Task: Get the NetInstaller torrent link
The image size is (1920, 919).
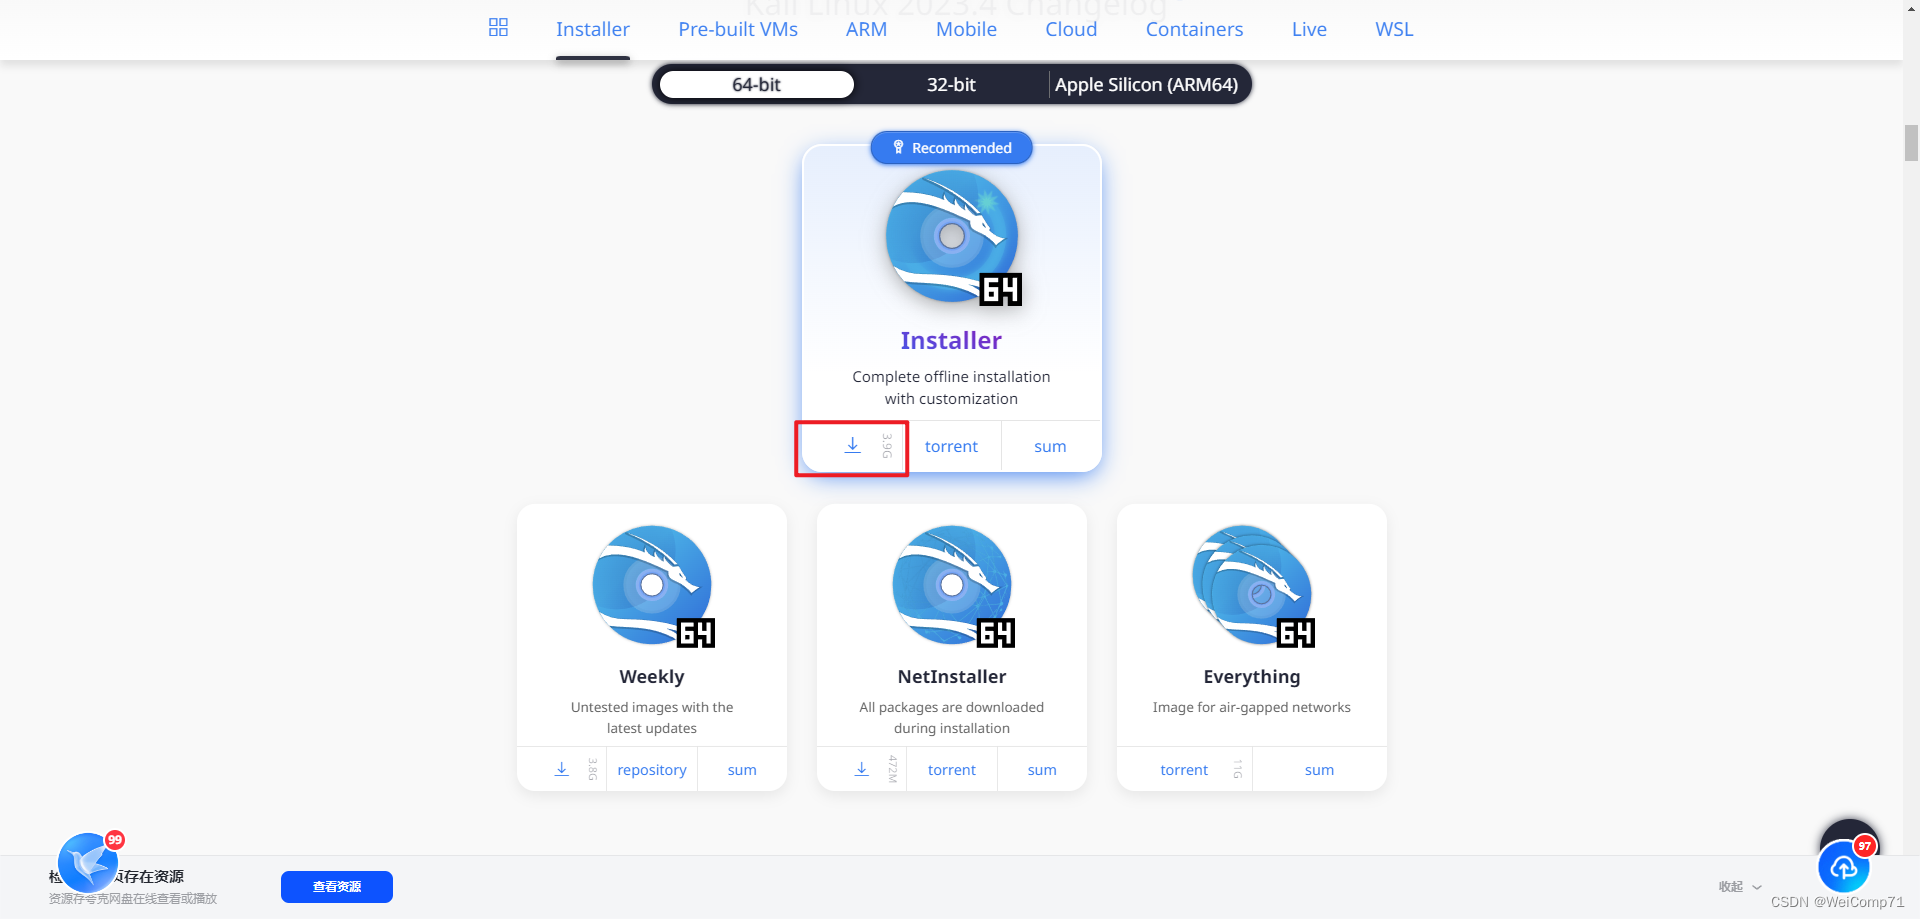Action: coord(952,770)
